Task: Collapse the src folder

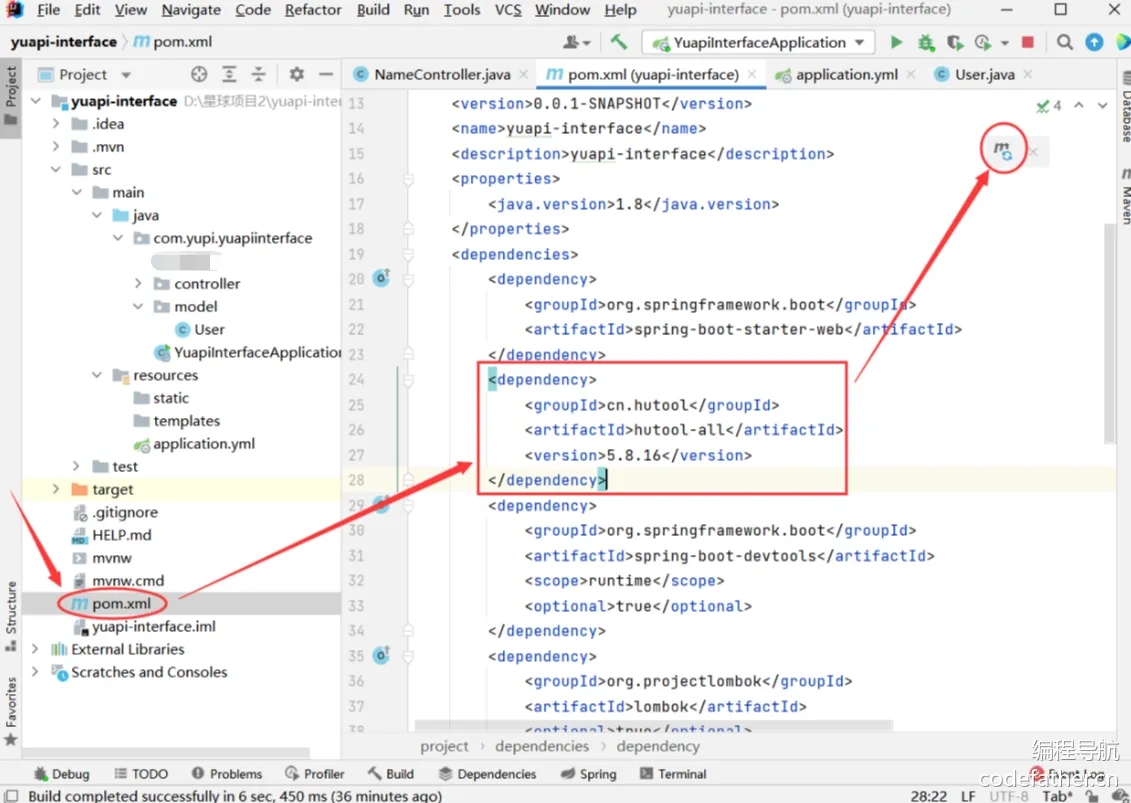Action: pyautogui.click(x=56, y=170)
